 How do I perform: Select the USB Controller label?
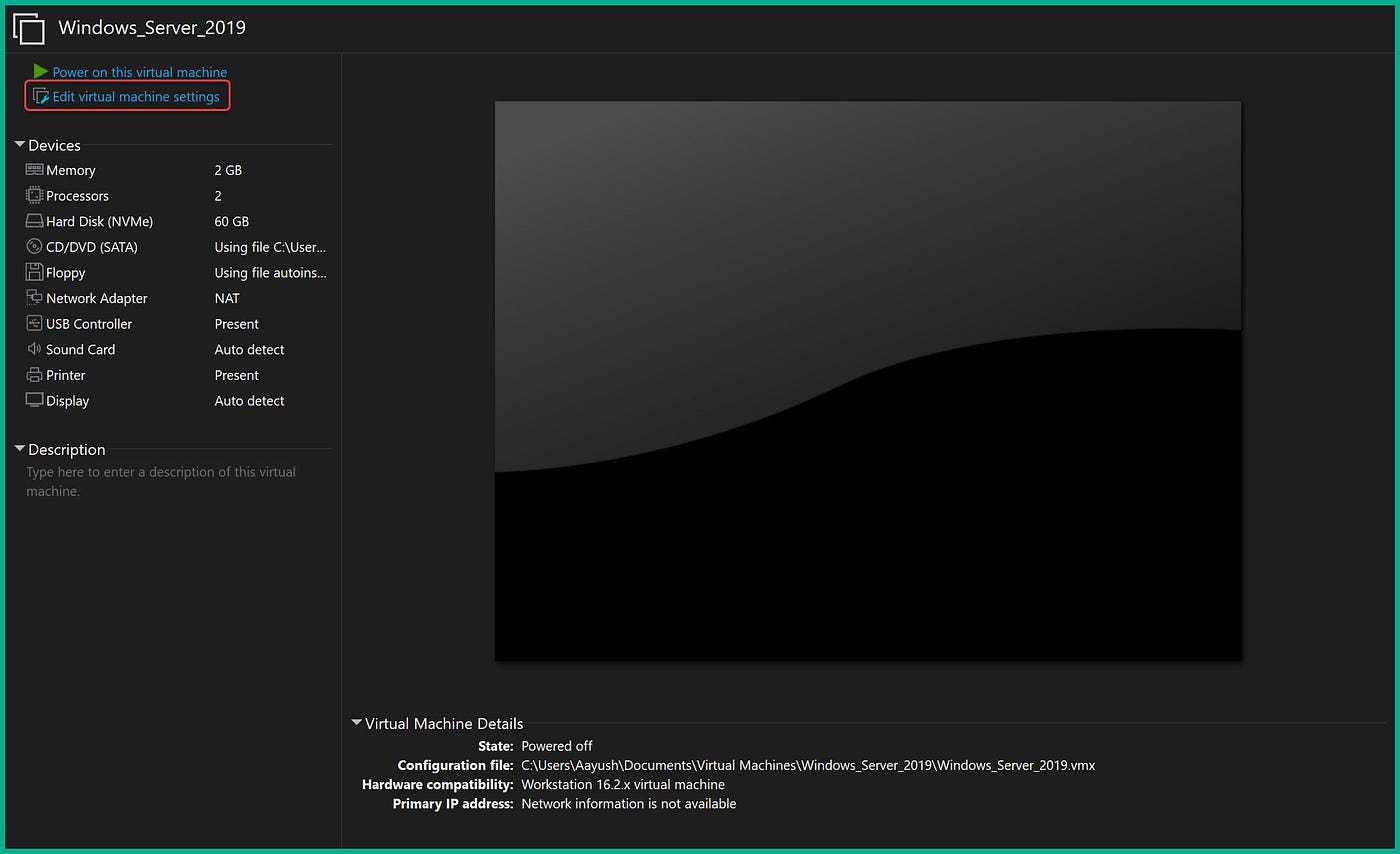coord(89,324)
